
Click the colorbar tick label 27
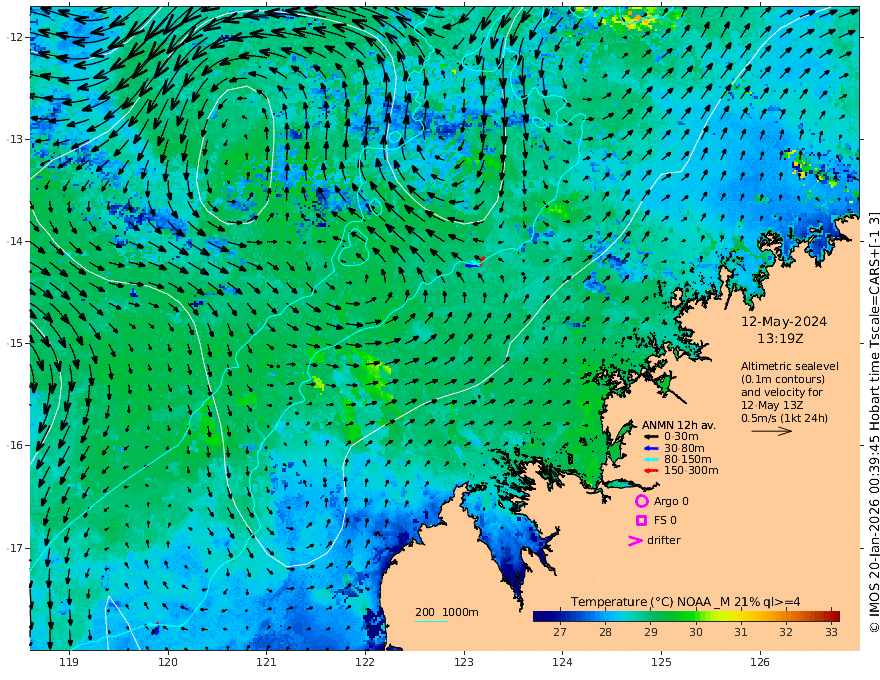pos(560,632)
